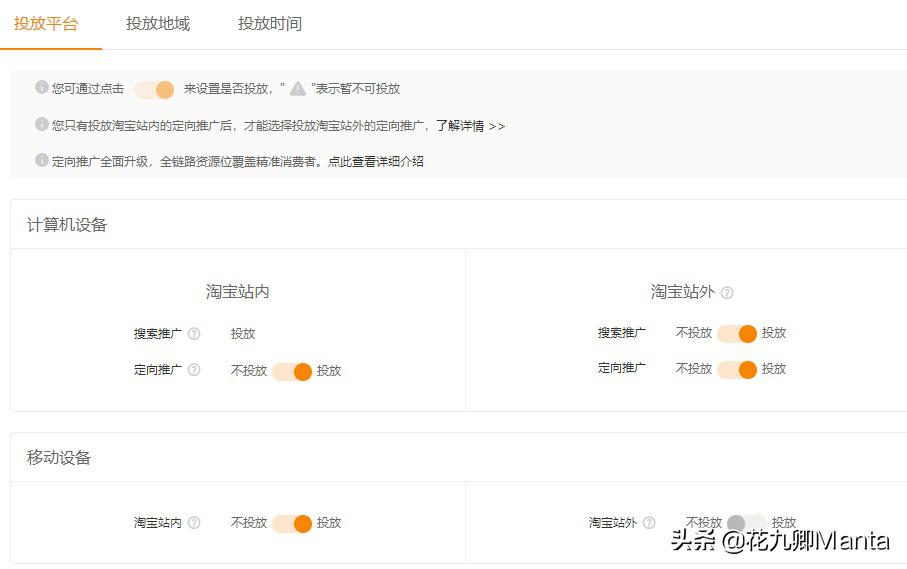Click the 移动设备 section heading
The image size is (907, 569).
point(59,457)
